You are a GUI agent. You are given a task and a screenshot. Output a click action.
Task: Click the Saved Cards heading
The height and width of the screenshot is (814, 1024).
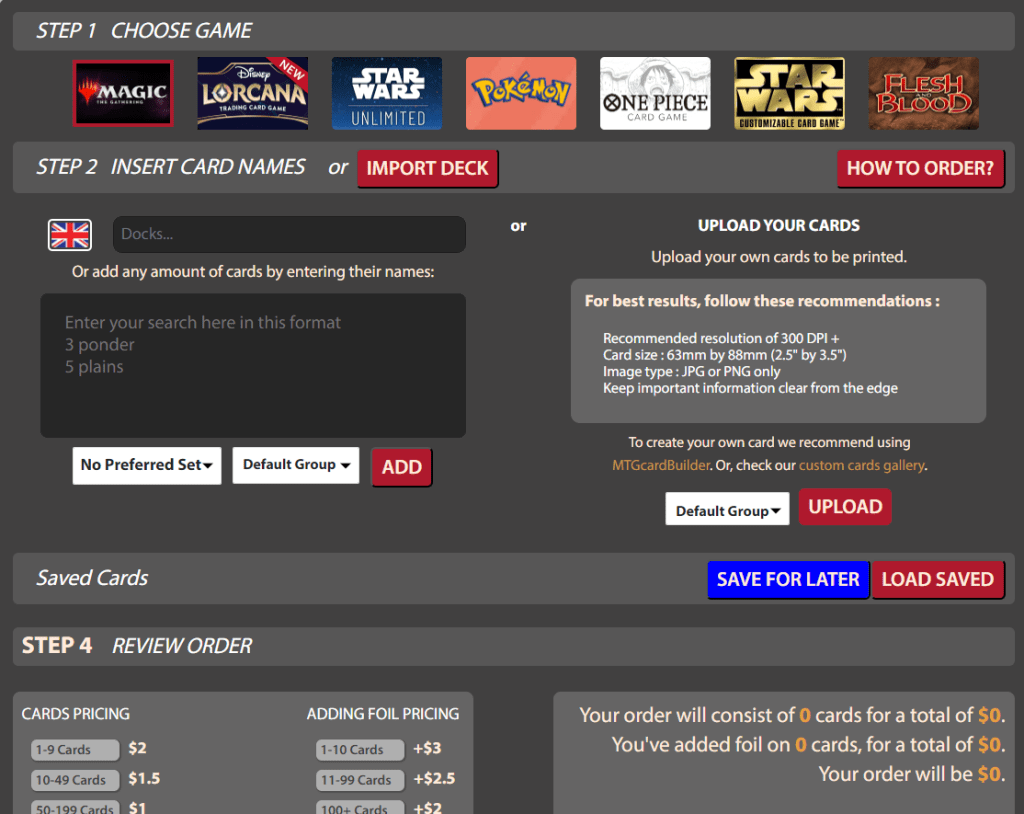point(92,578)
